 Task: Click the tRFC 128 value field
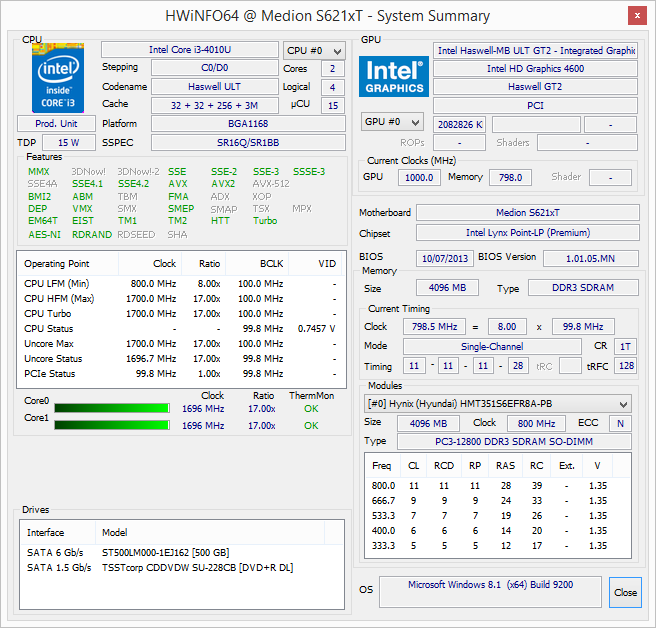[626, 366]
